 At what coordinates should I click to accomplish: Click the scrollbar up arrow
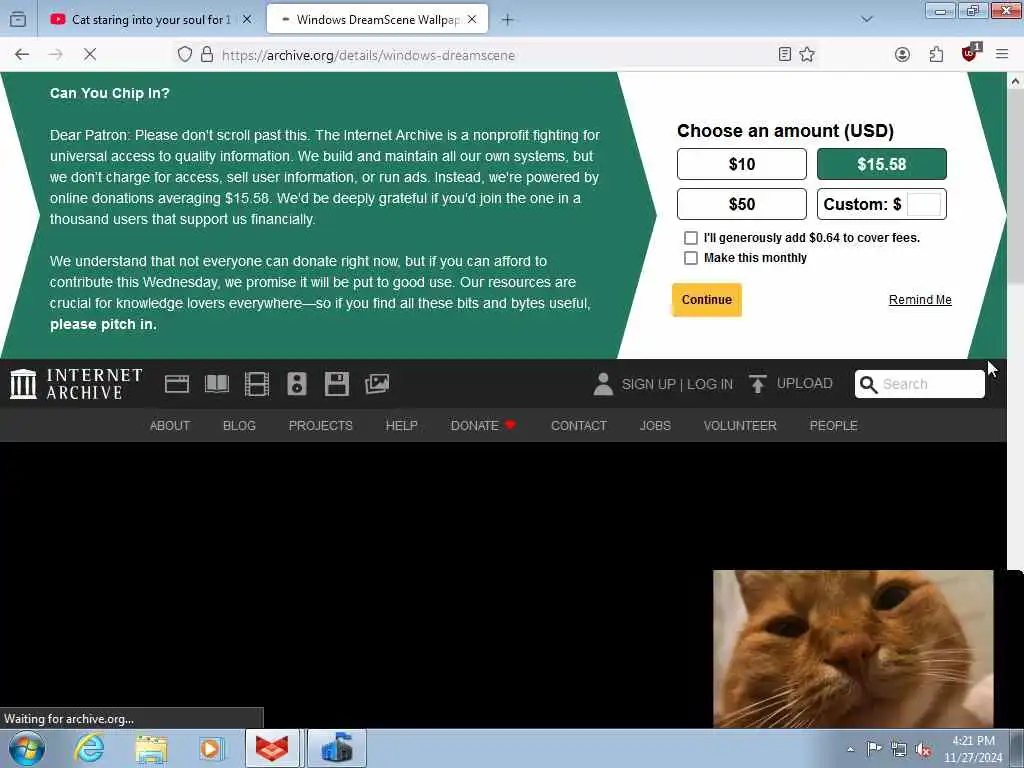[1016, 82]
